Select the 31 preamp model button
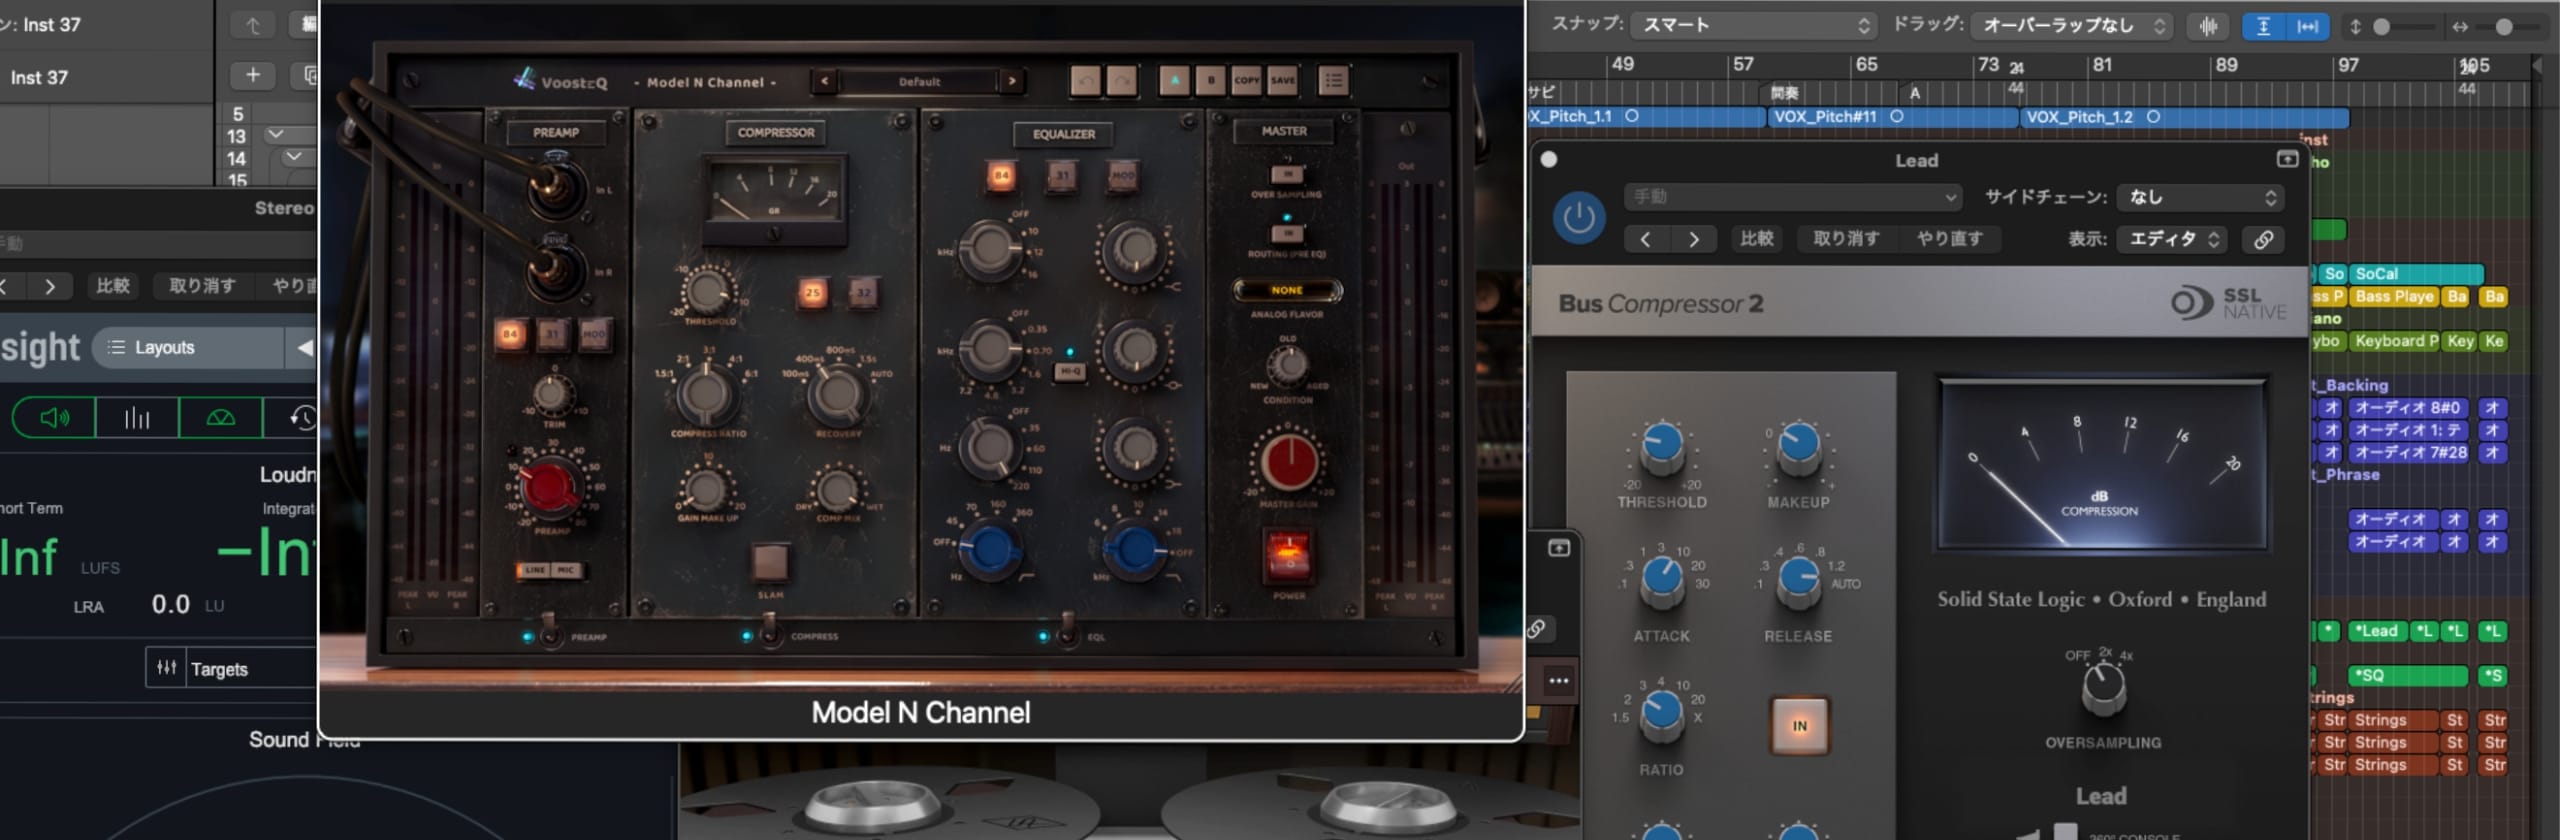This screenshot has height=840, width=2560. pyautogui.click(x=551, y=334)
